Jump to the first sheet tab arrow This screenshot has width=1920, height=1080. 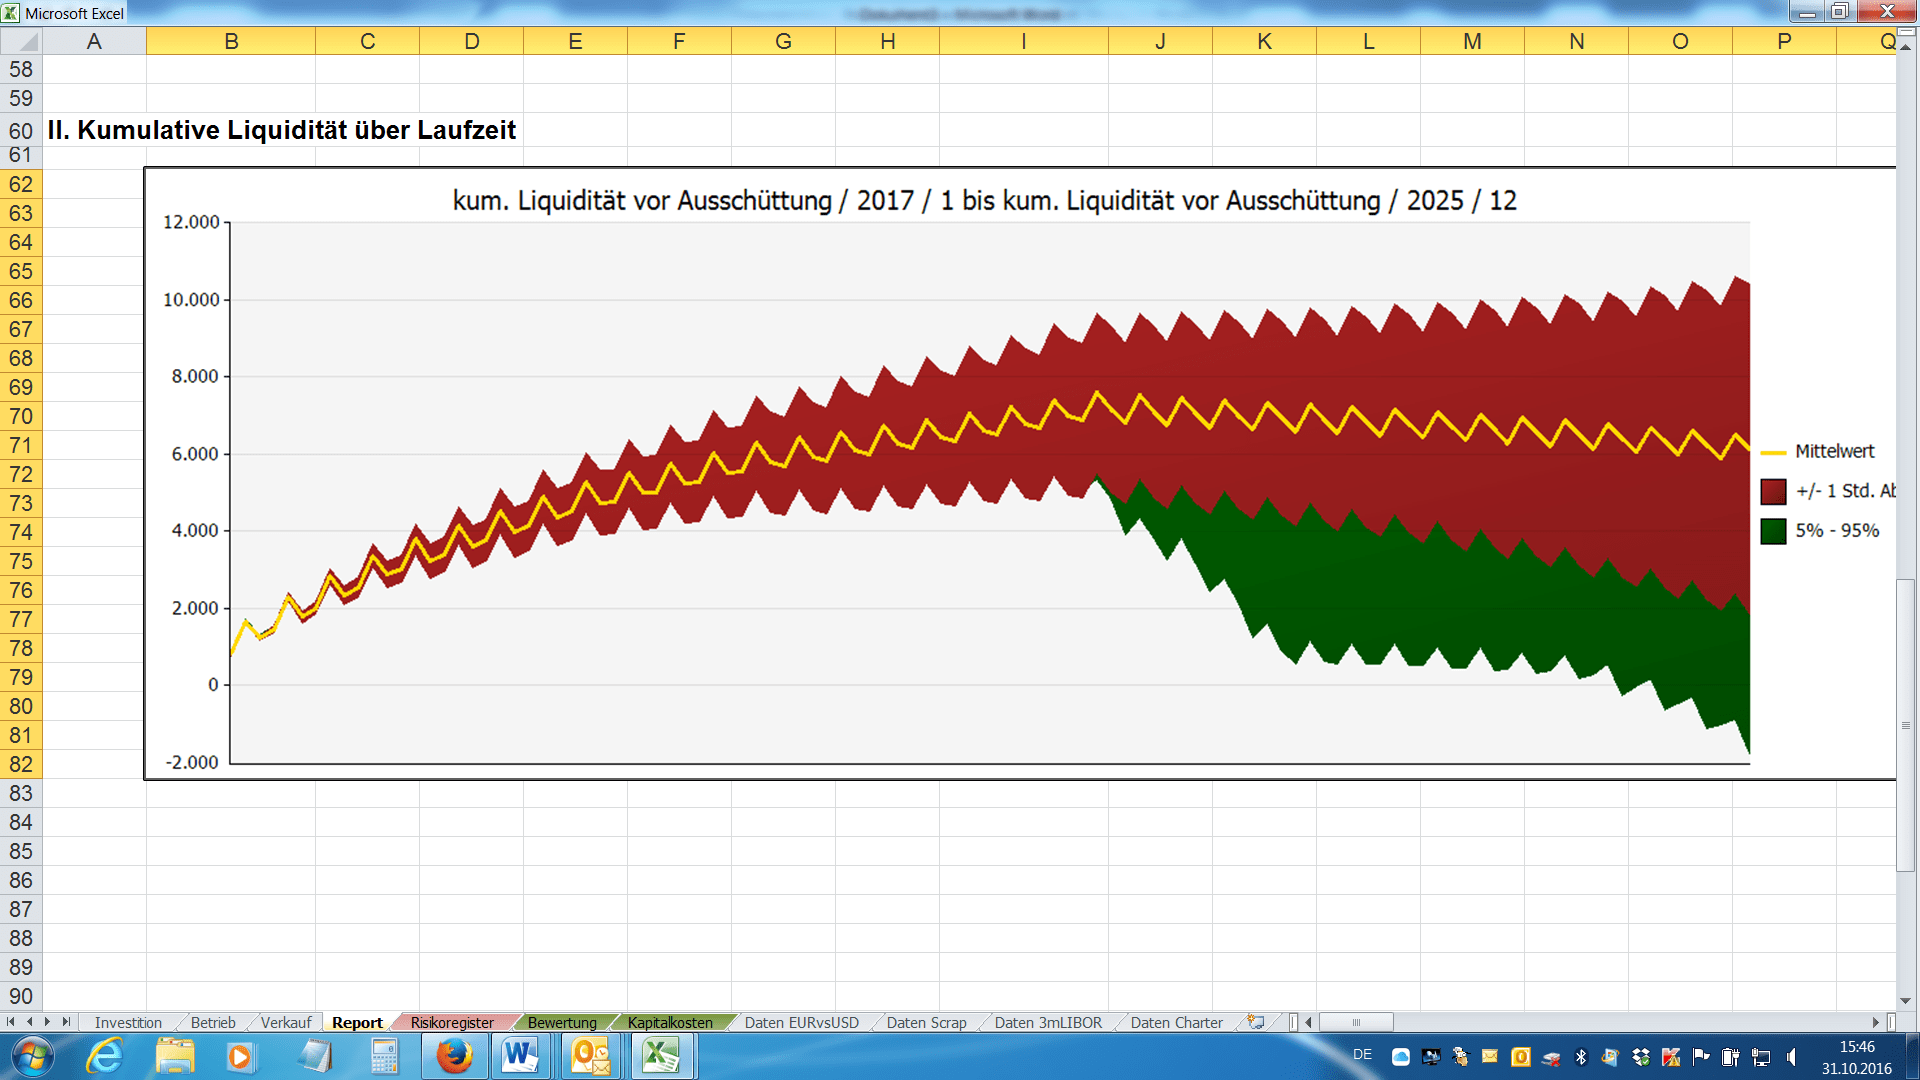click(x=10, y=1022)
